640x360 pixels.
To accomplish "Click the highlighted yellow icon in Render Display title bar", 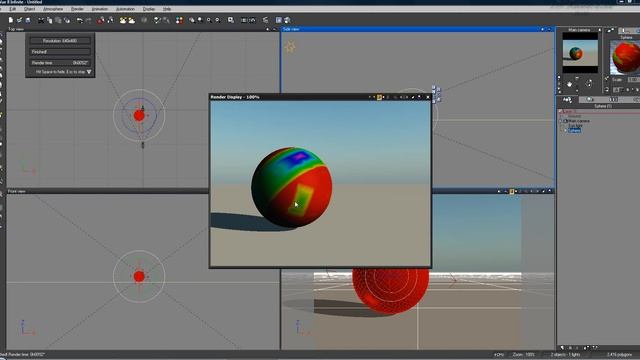I will pyautogui.click(x=379, y=97).
